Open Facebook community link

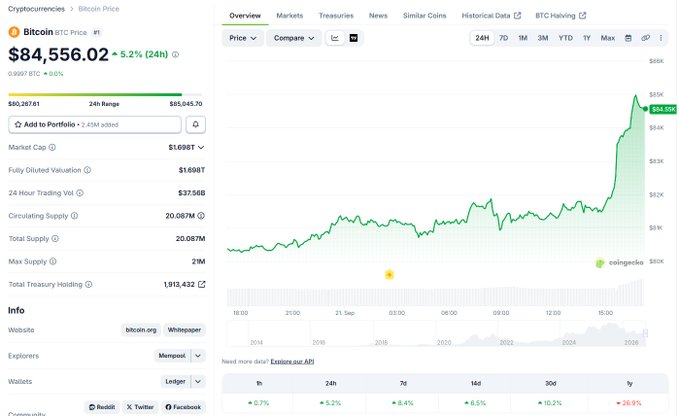(183, 407)
